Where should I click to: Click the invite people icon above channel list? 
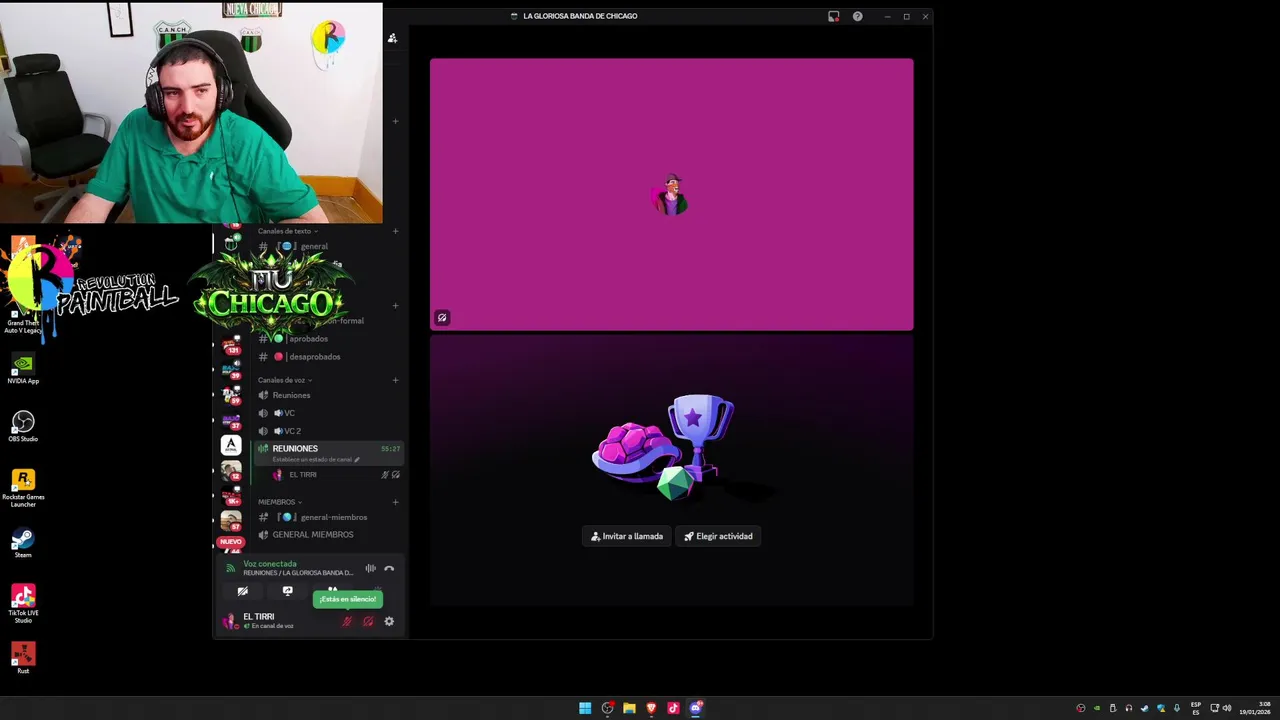click(x=392, y=38)
